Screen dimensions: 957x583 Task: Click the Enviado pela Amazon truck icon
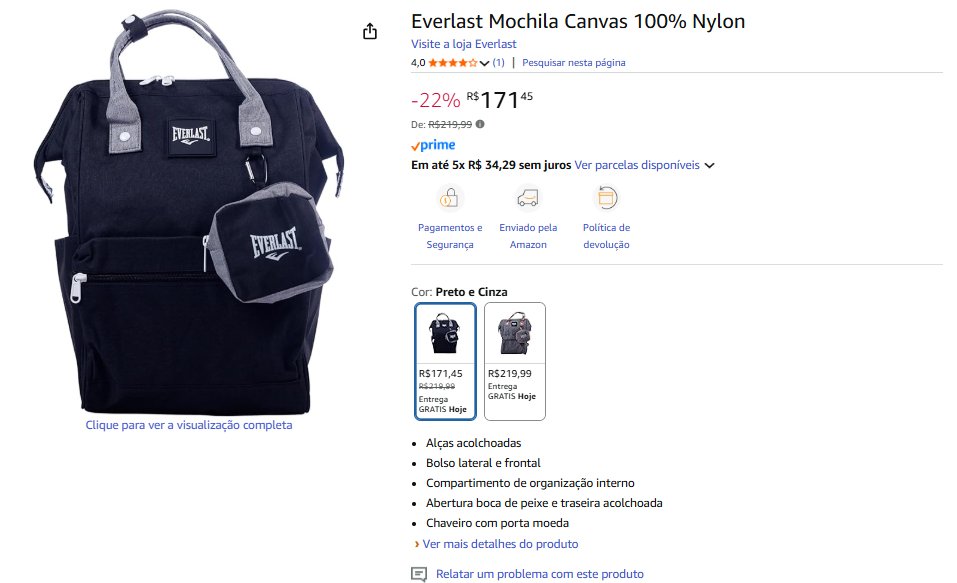coord(528,197)
